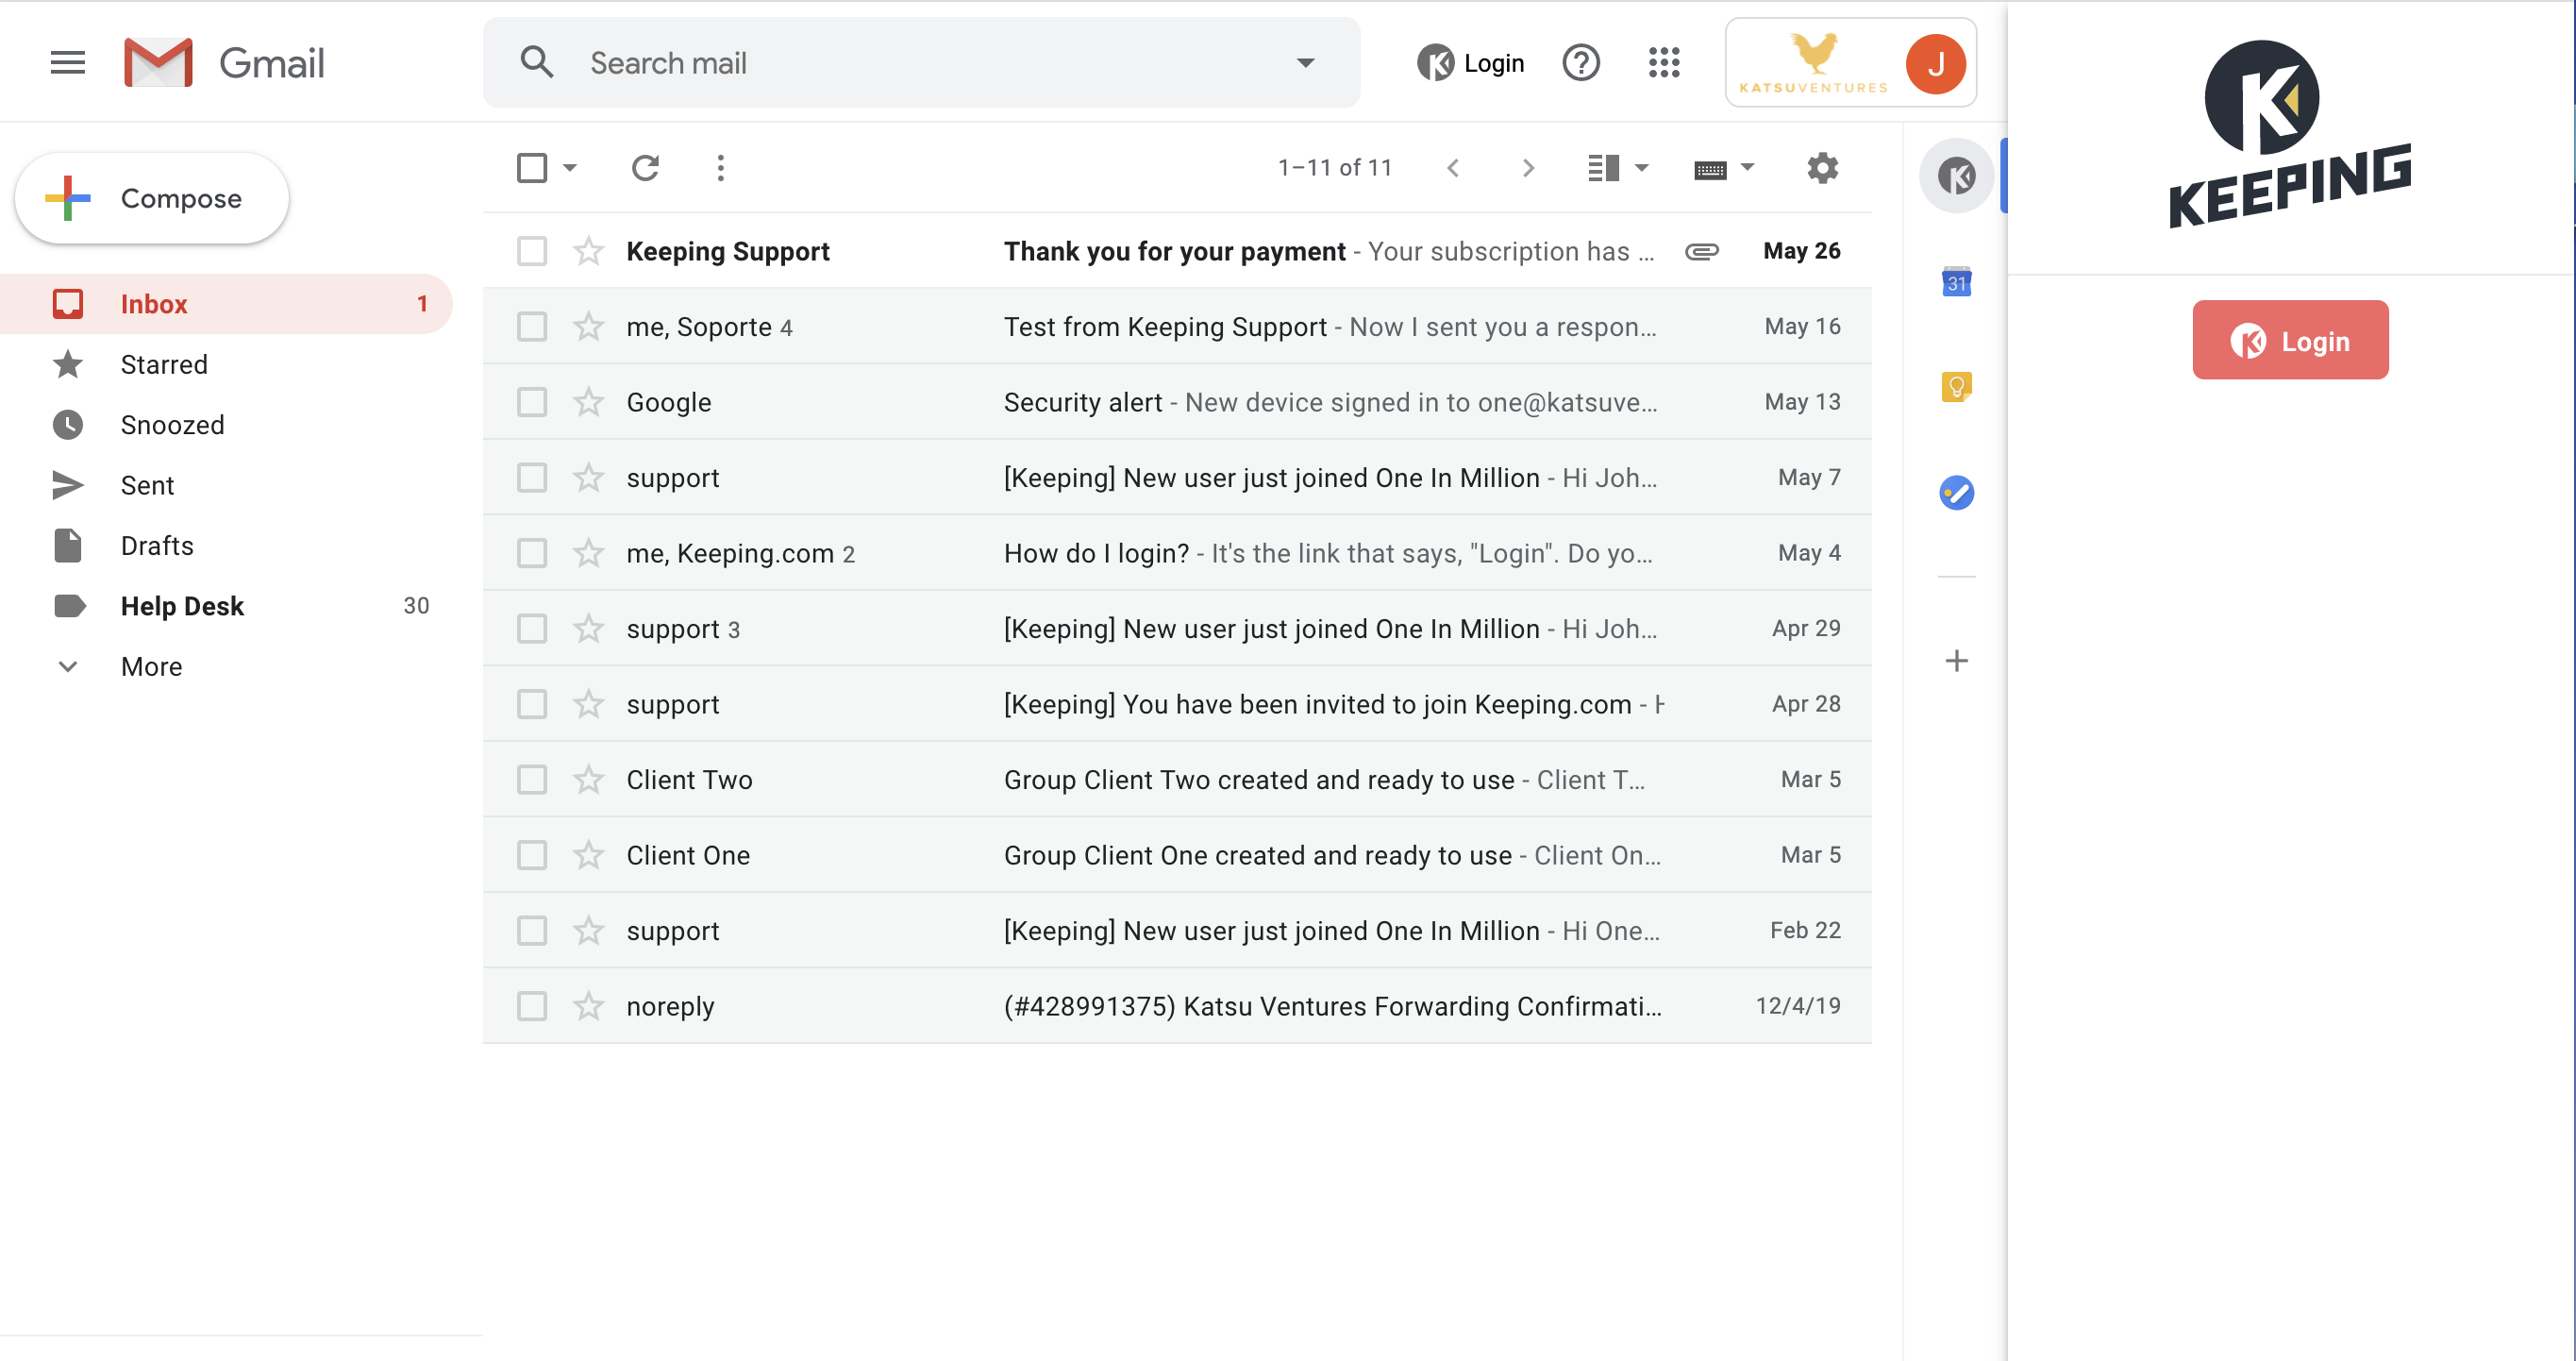
Task: Star the Client One email
Action: pos(588,855)
